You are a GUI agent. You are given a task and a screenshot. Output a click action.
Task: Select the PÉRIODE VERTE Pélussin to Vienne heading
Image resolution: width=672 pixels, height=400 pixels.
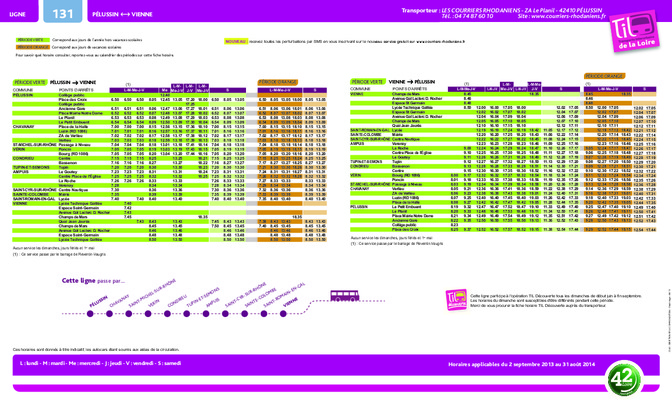pos(55,82)
